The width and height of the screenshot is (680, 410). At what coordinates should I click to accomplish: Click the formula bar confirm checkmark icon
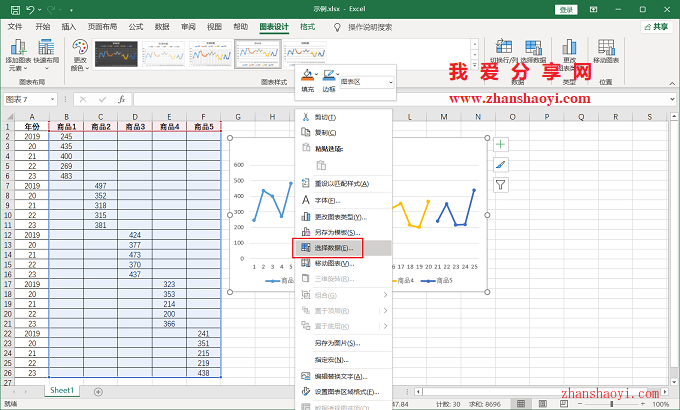pos(102,99)
